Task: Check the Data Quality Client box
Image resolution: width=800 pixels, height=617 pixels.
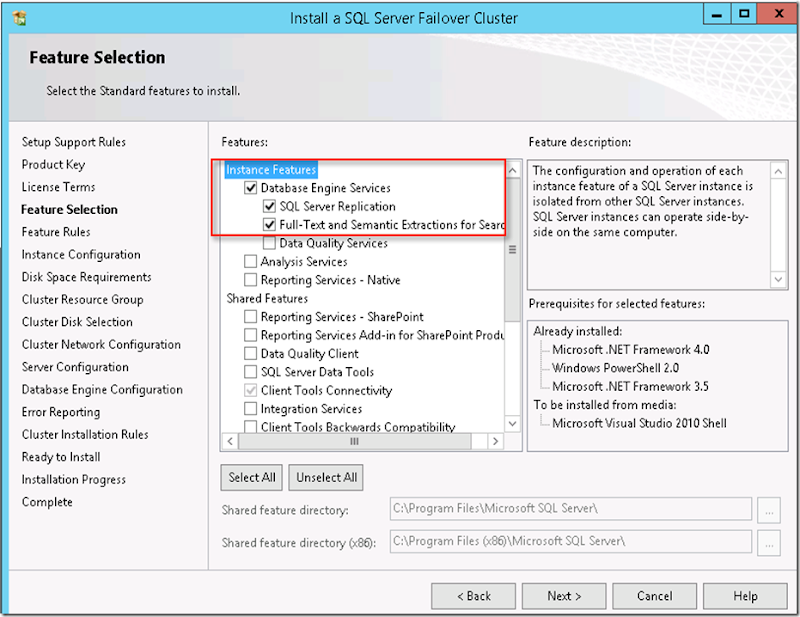Action: click(251, 353)
